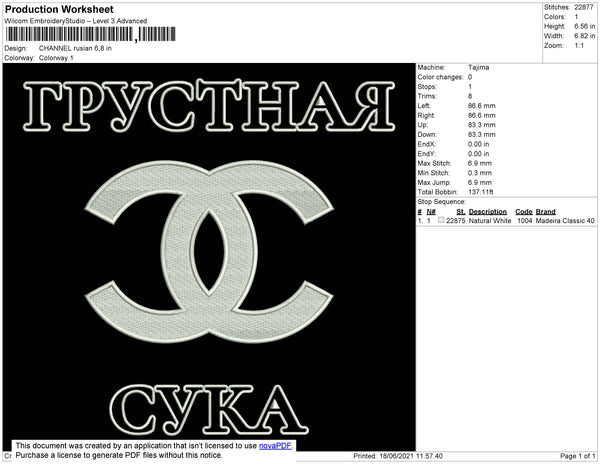Image resolution: width=600 pixels, height=464 pixels.
Task: Click stitch count '22875' in stop sequence
Action: pos(456,221)
